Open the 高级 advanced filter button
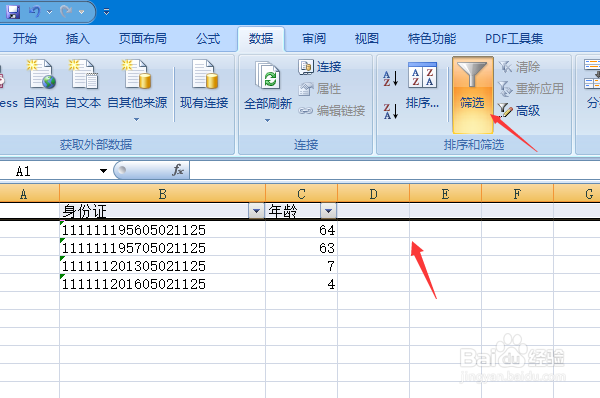600x398 pixels. coord(519,111)
